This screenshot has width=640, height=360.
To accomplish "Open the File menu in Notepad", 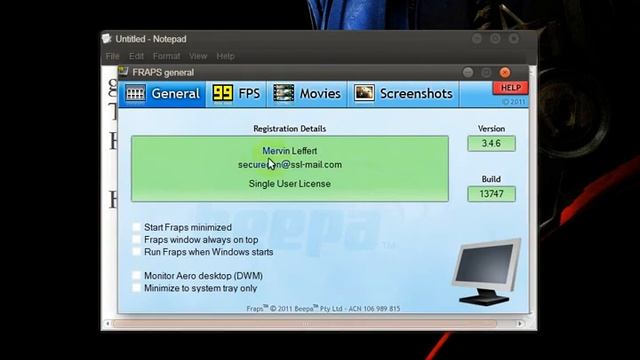I will 112,56.
